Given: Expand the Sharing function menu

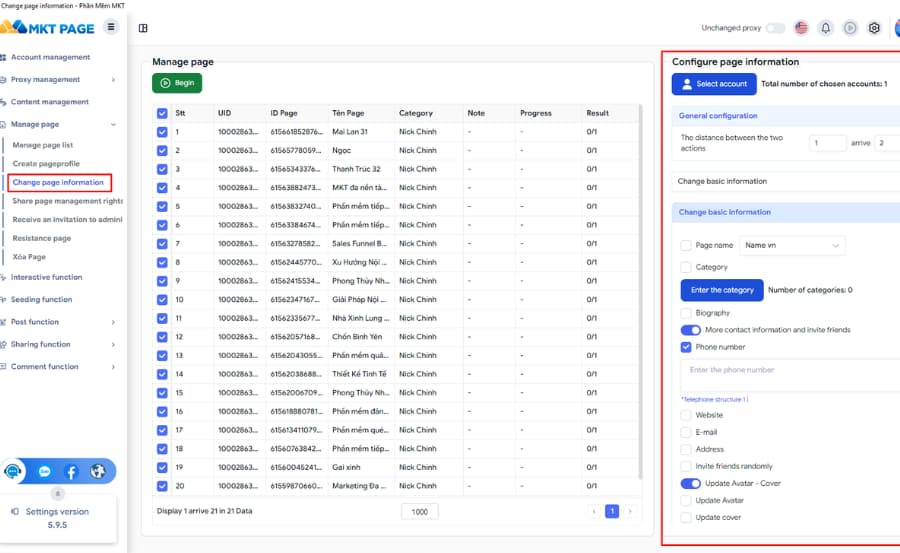Looking at the screenshot, I should click(x=113, y=345).
